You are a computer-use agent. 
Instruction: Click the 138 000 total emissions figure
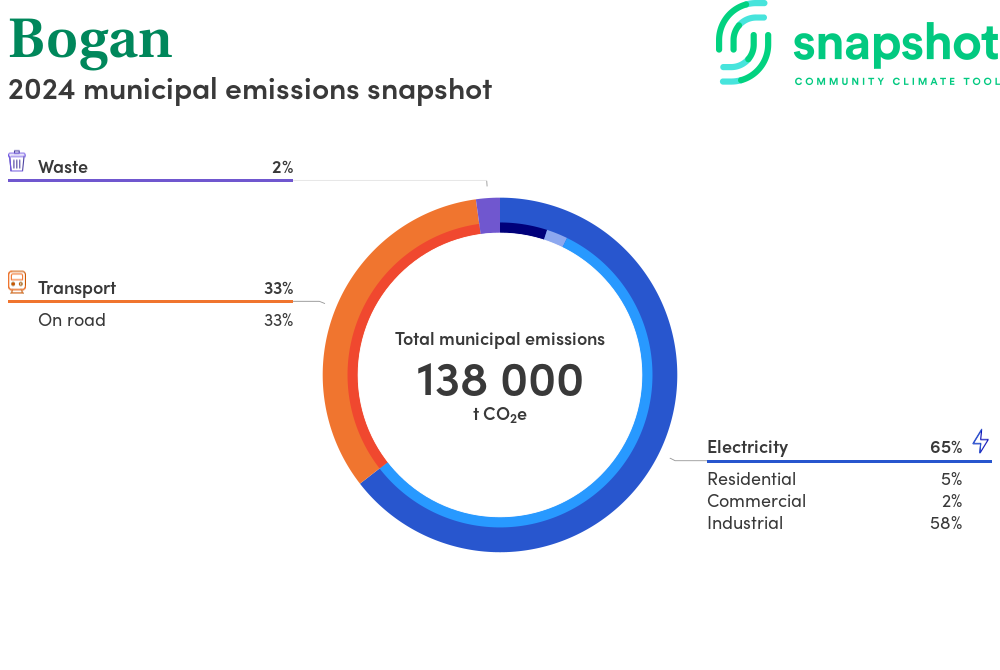point(499,381)
